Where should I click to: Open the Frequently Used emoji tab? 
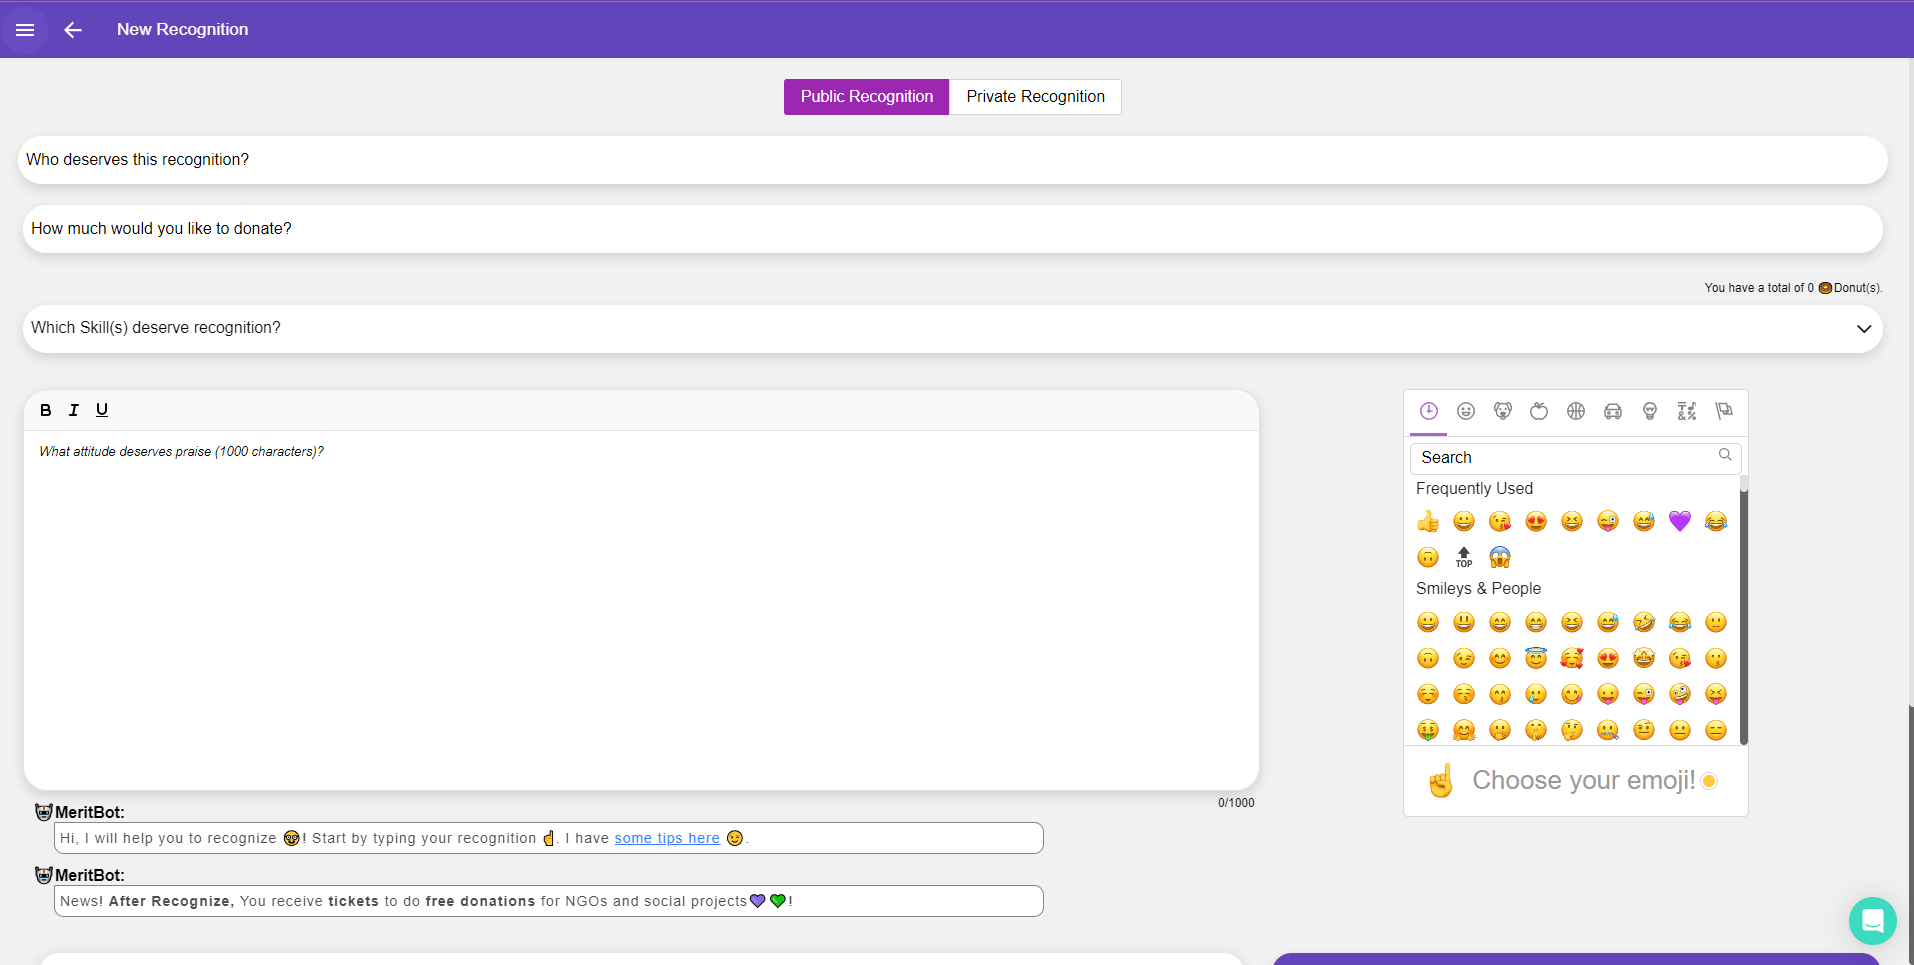tap(1429, 411)
